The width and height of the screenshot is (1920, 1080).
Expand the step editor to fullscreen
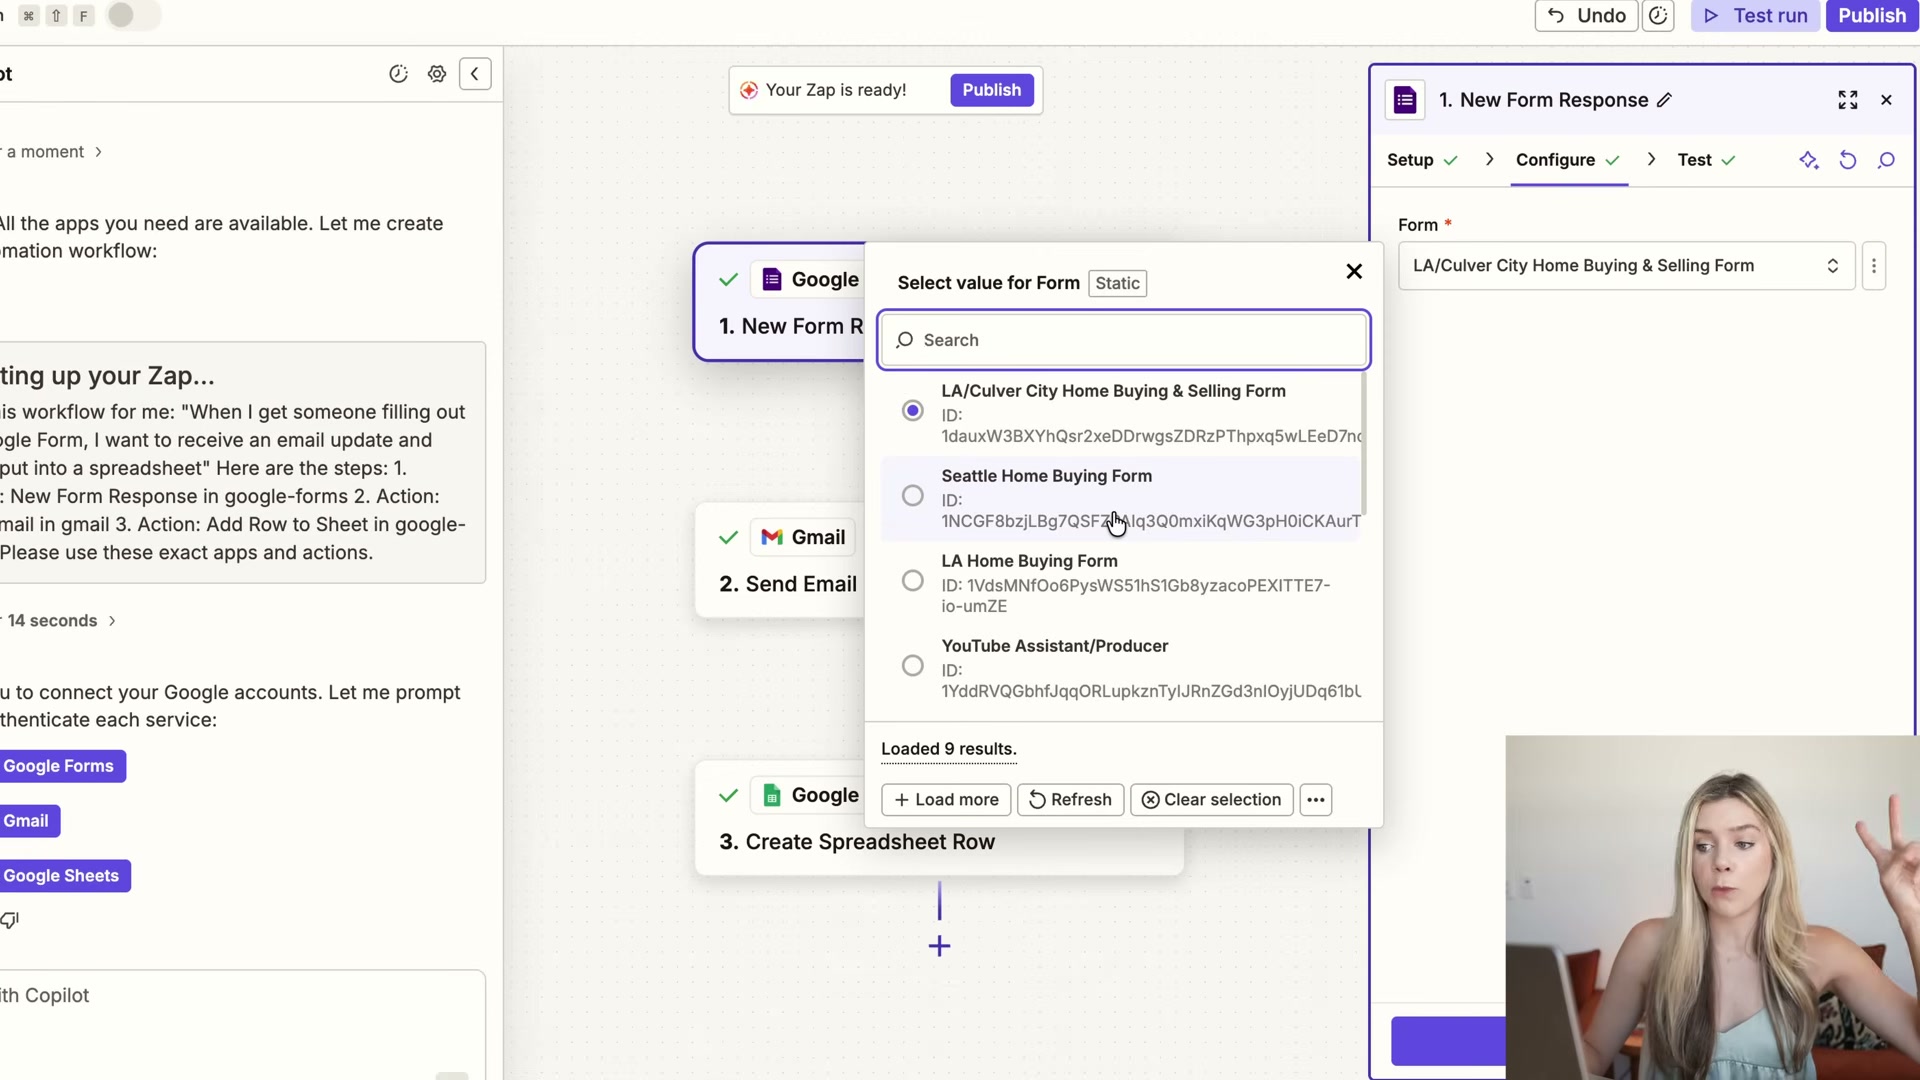click(1848, 100)
